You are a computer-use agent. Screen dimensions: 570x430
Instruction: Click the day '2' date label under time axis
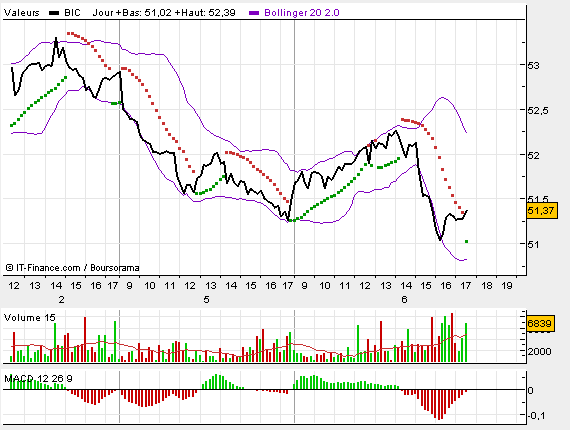pos(61,300)
